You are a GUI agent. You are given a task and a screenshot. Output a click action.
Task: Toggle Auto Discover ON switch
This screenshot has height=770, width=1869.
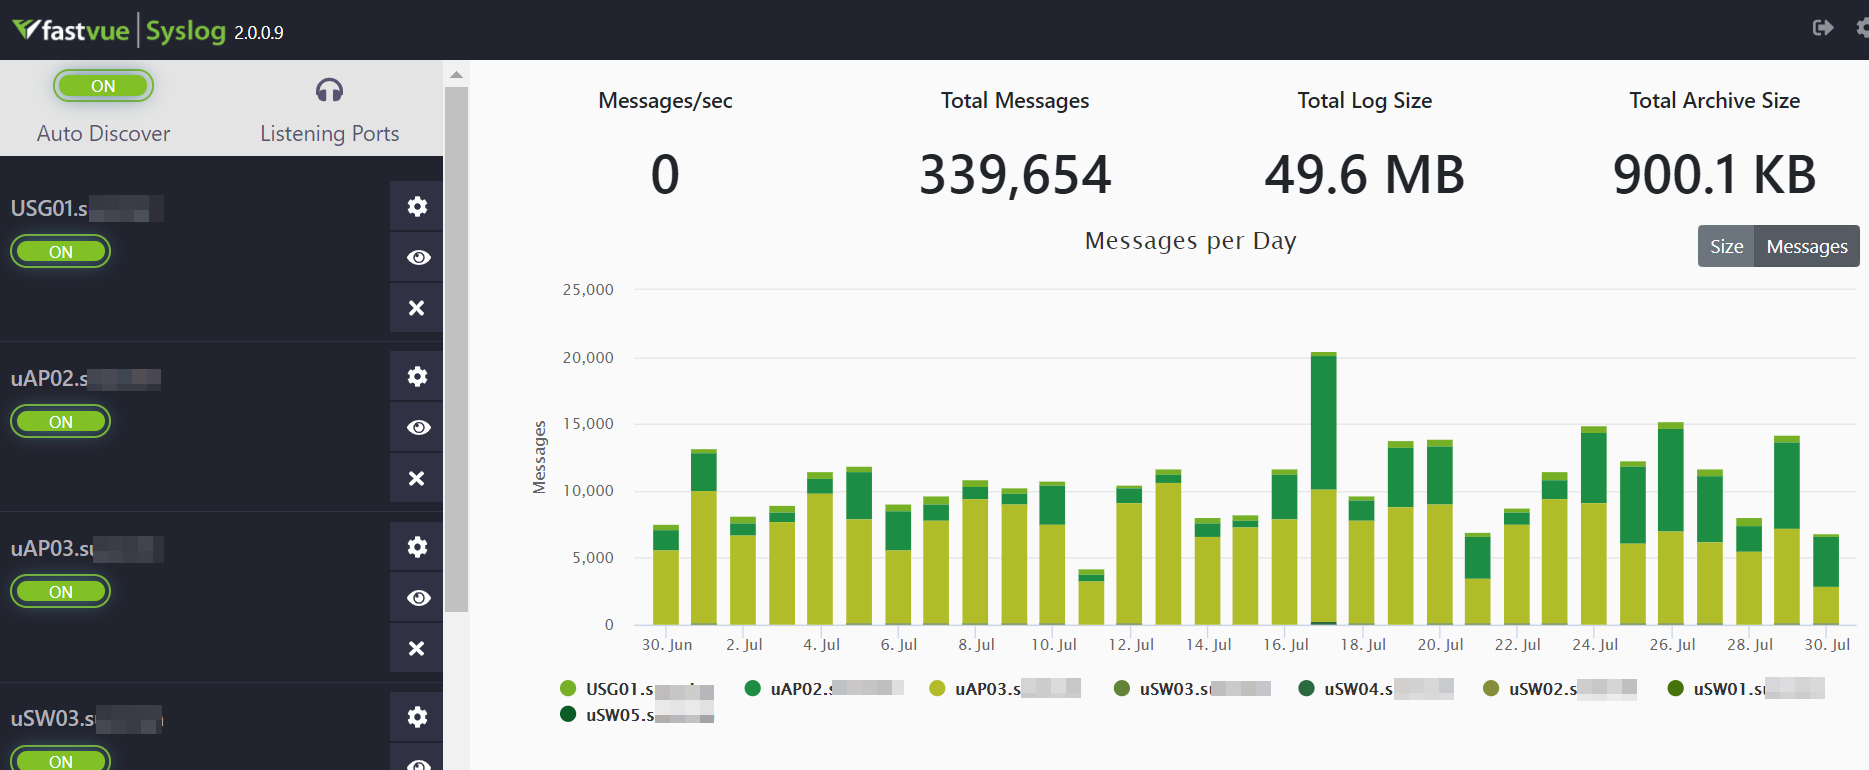(103, 86)
